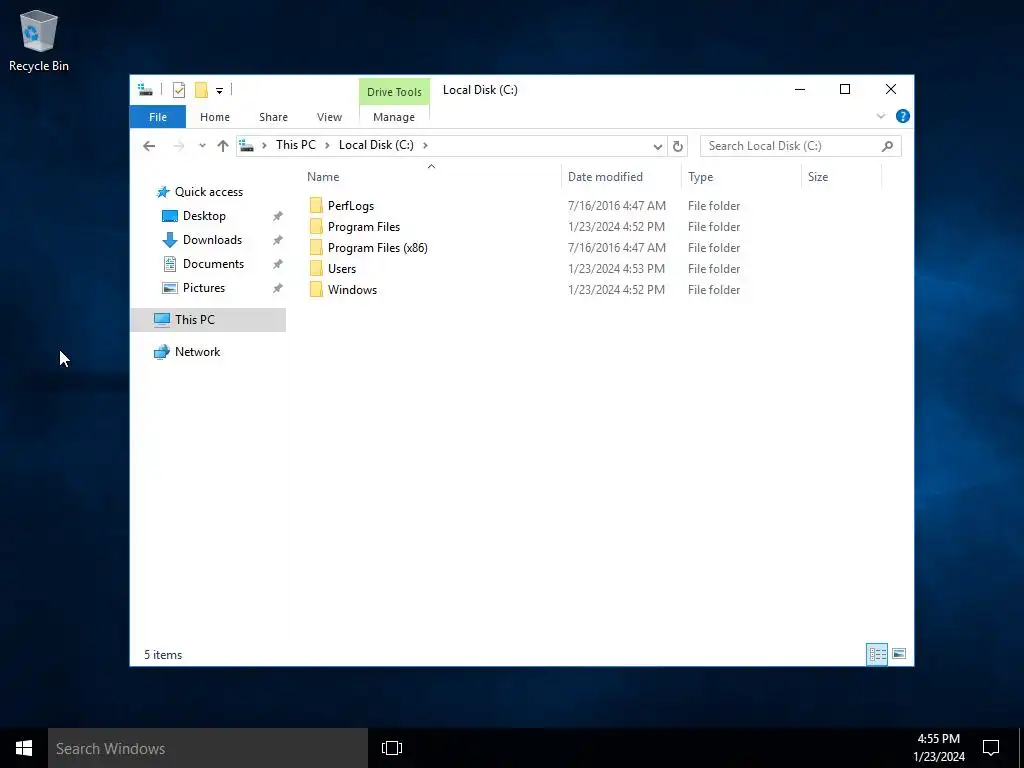The image size is (1024, 768).
Task: Open the Windows Start button
Action: 24,748
